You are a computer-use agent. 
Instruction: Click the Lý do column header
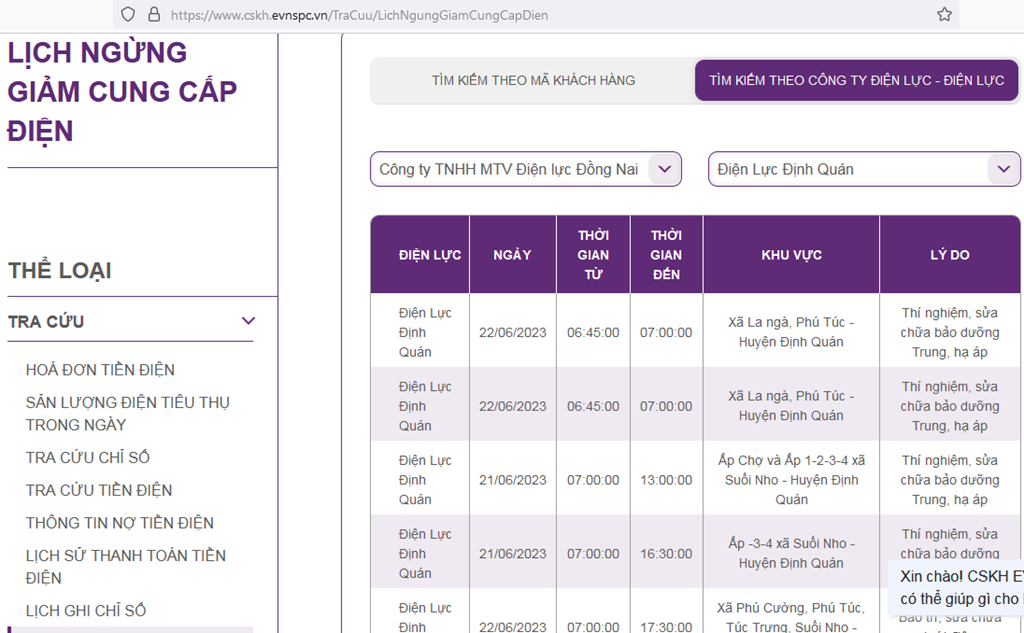[x=950, y=255]
